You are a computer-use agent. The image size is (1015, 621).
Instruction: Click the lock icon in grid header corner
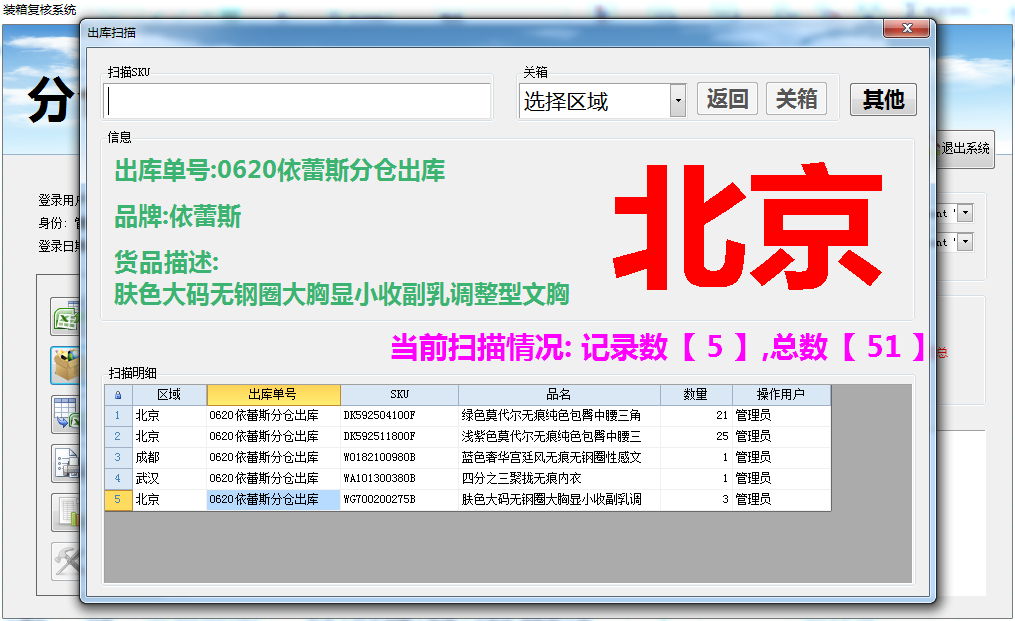118,395
